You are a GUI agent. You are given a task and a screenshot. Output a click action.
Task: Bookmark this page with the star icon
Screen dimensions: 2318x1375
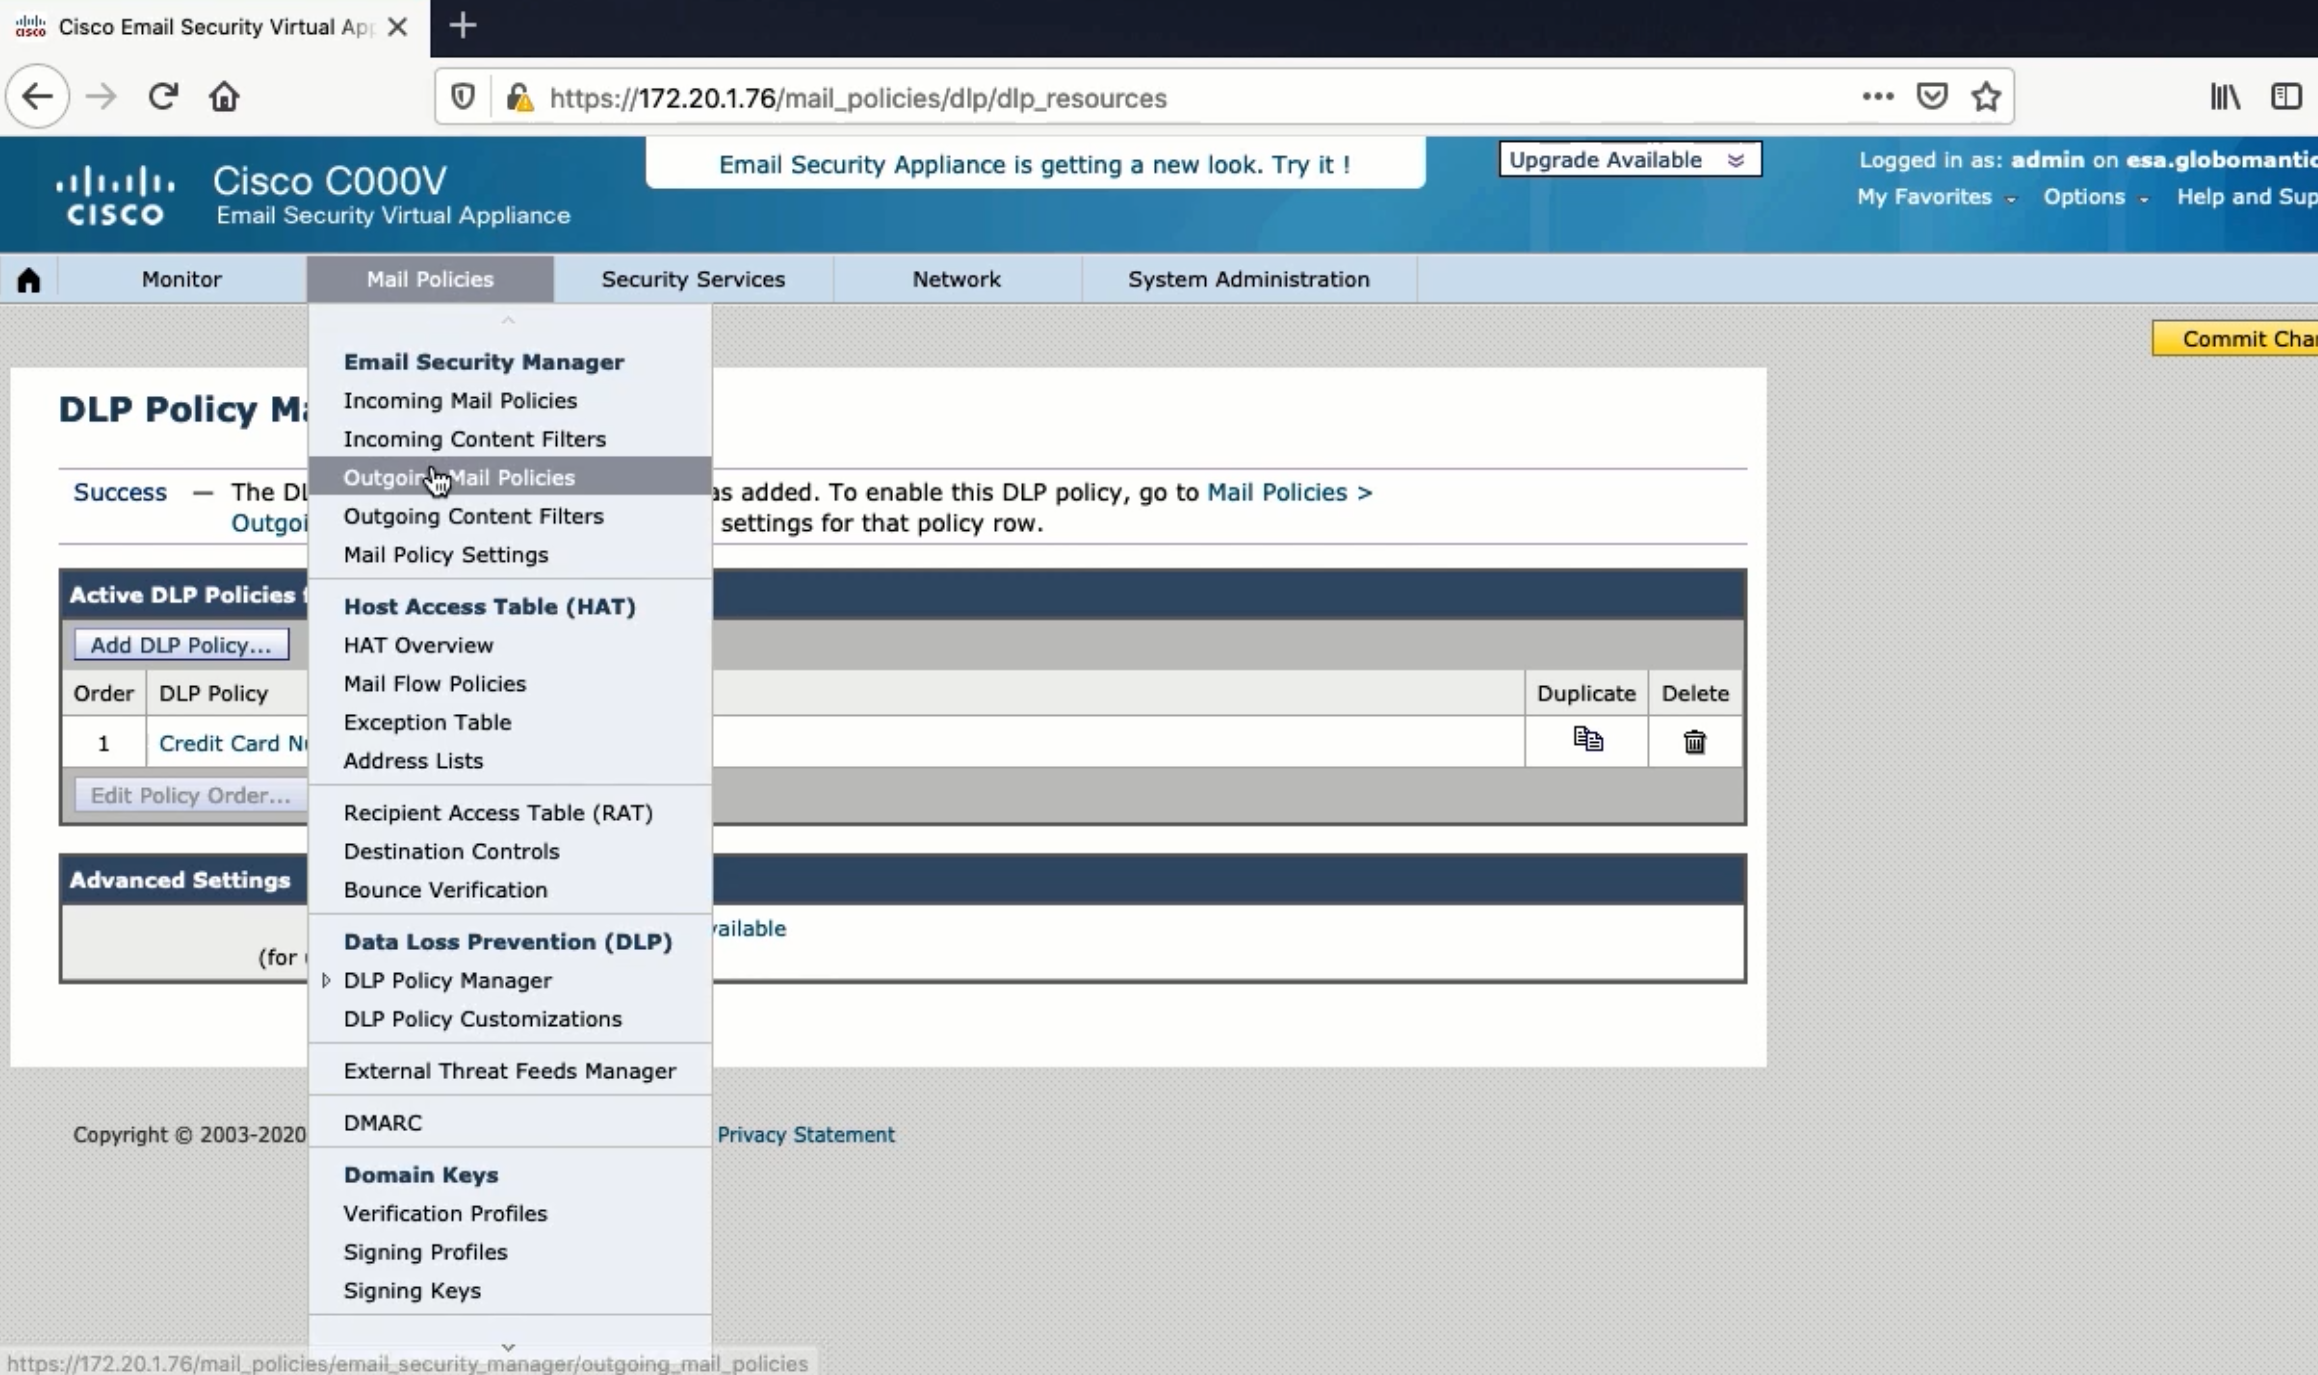(1986, 97)
